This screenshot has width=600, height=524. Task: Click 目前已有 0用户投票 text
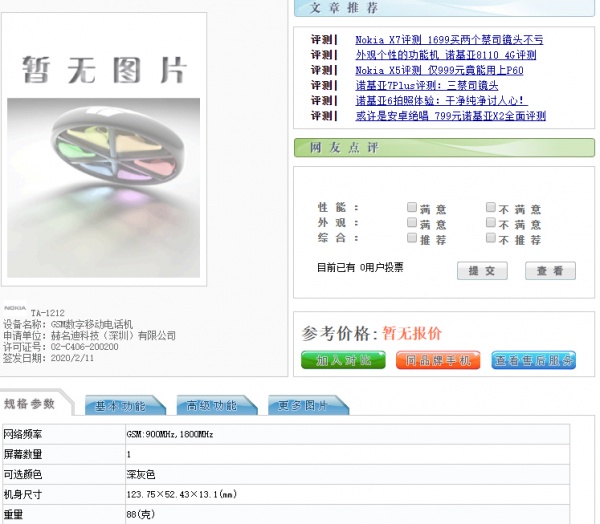[360, 268]
